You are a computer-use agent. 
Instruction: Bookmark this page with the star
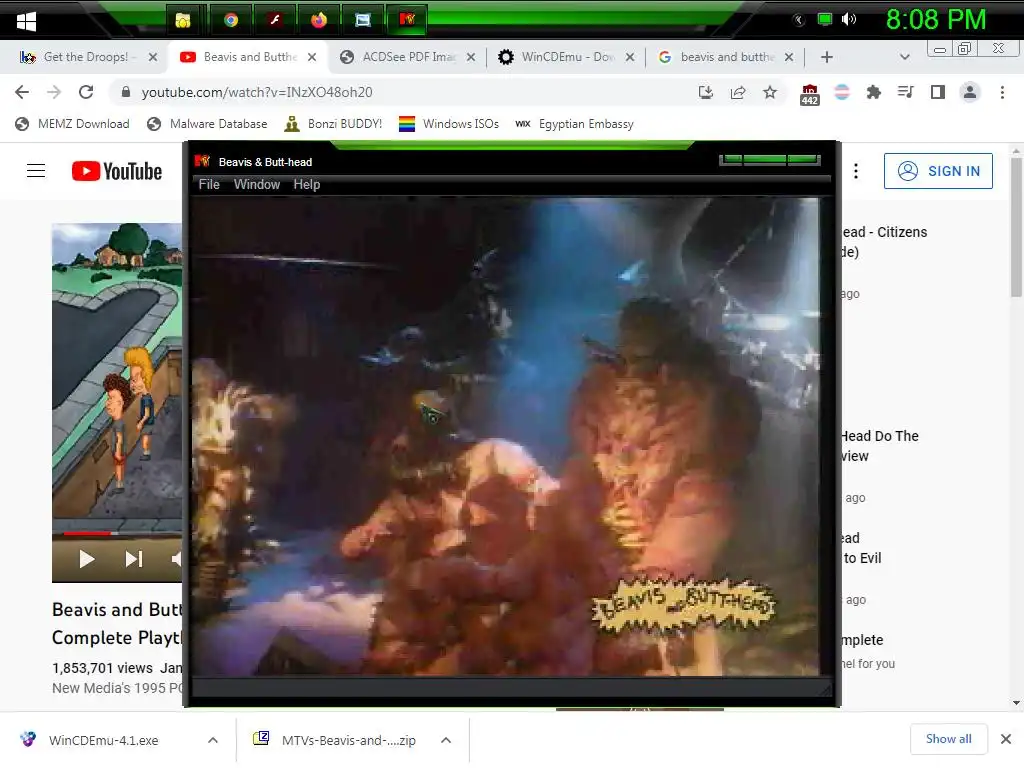point(770,92)
